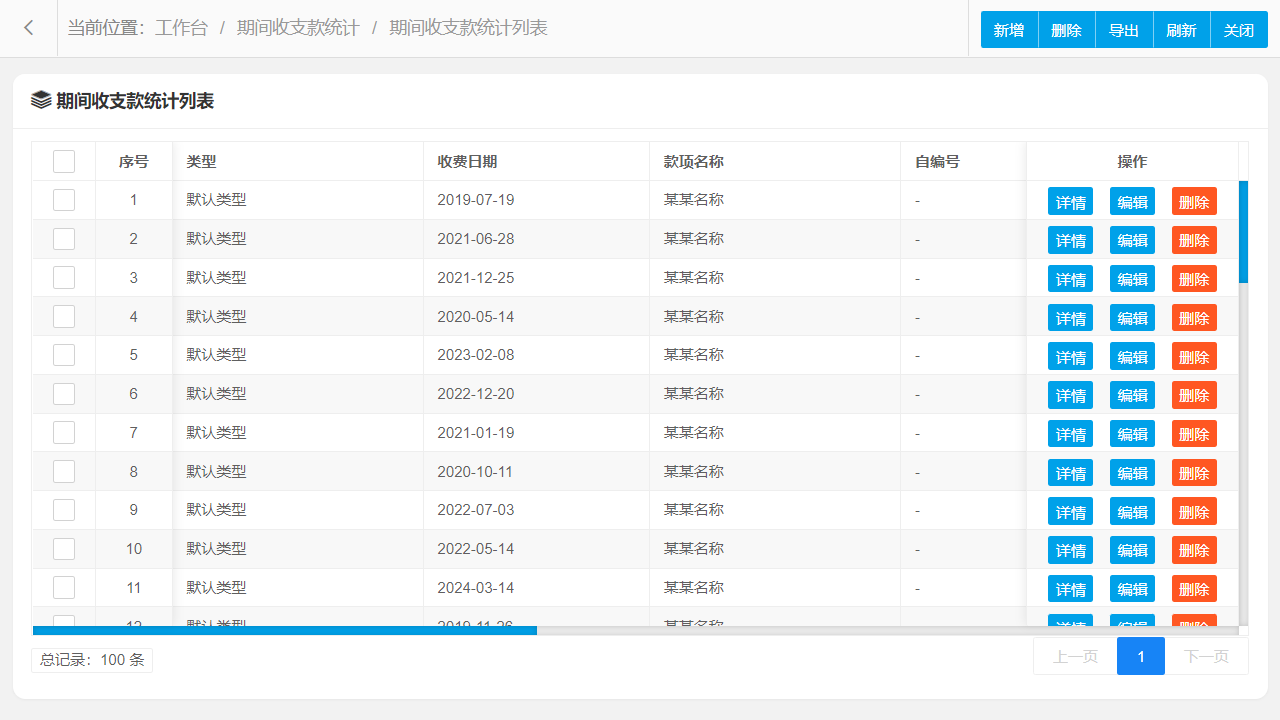This screenshot has width=1280, height=720.
Task: Click the vertical scrollbar thumb of the table
Action: point(1243,232)
